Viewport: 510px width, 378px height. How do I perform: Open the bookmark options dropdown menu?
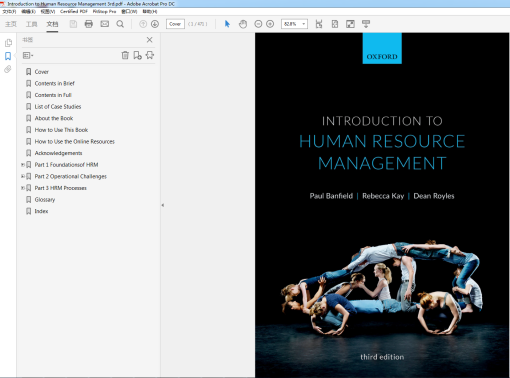tap(28, 55)
